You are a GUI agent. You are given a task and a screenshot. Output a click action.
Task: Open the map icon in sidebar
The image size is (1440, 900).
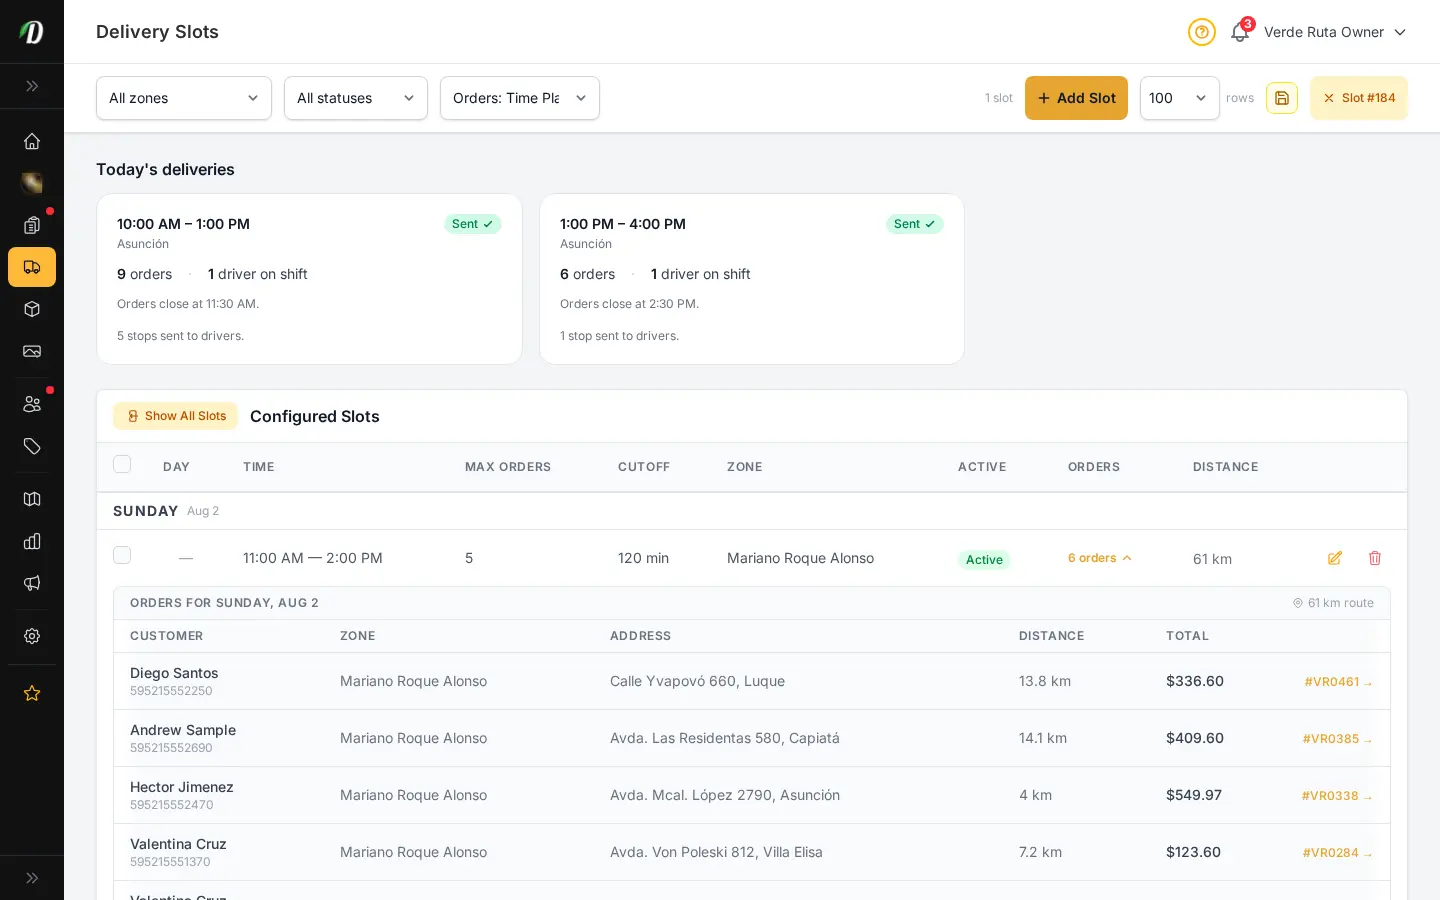(32, 499)
